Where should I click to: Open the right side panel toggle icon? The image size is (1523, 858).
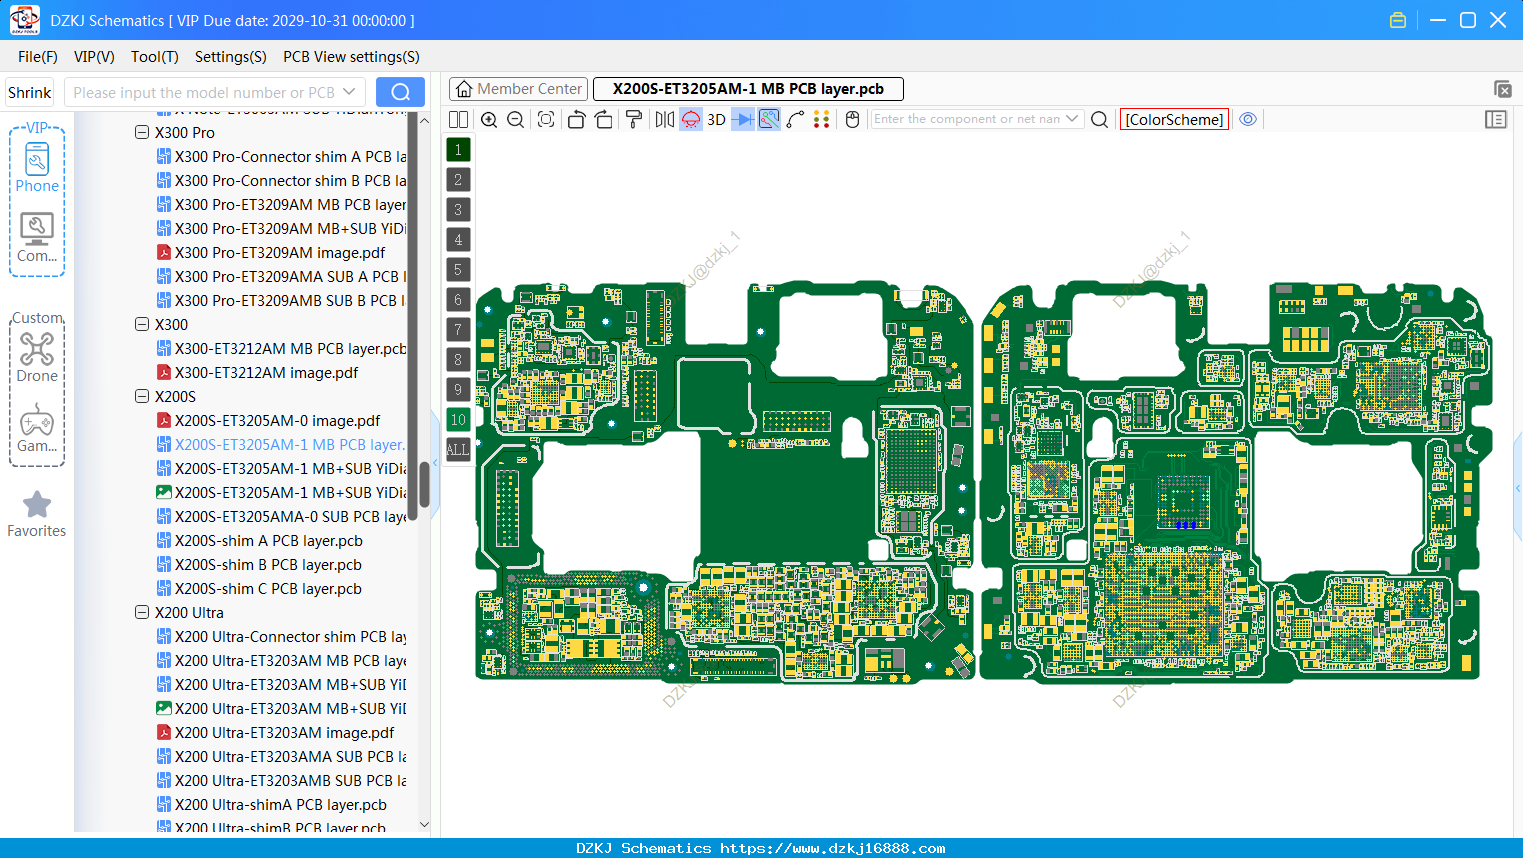pos(1496,119)
